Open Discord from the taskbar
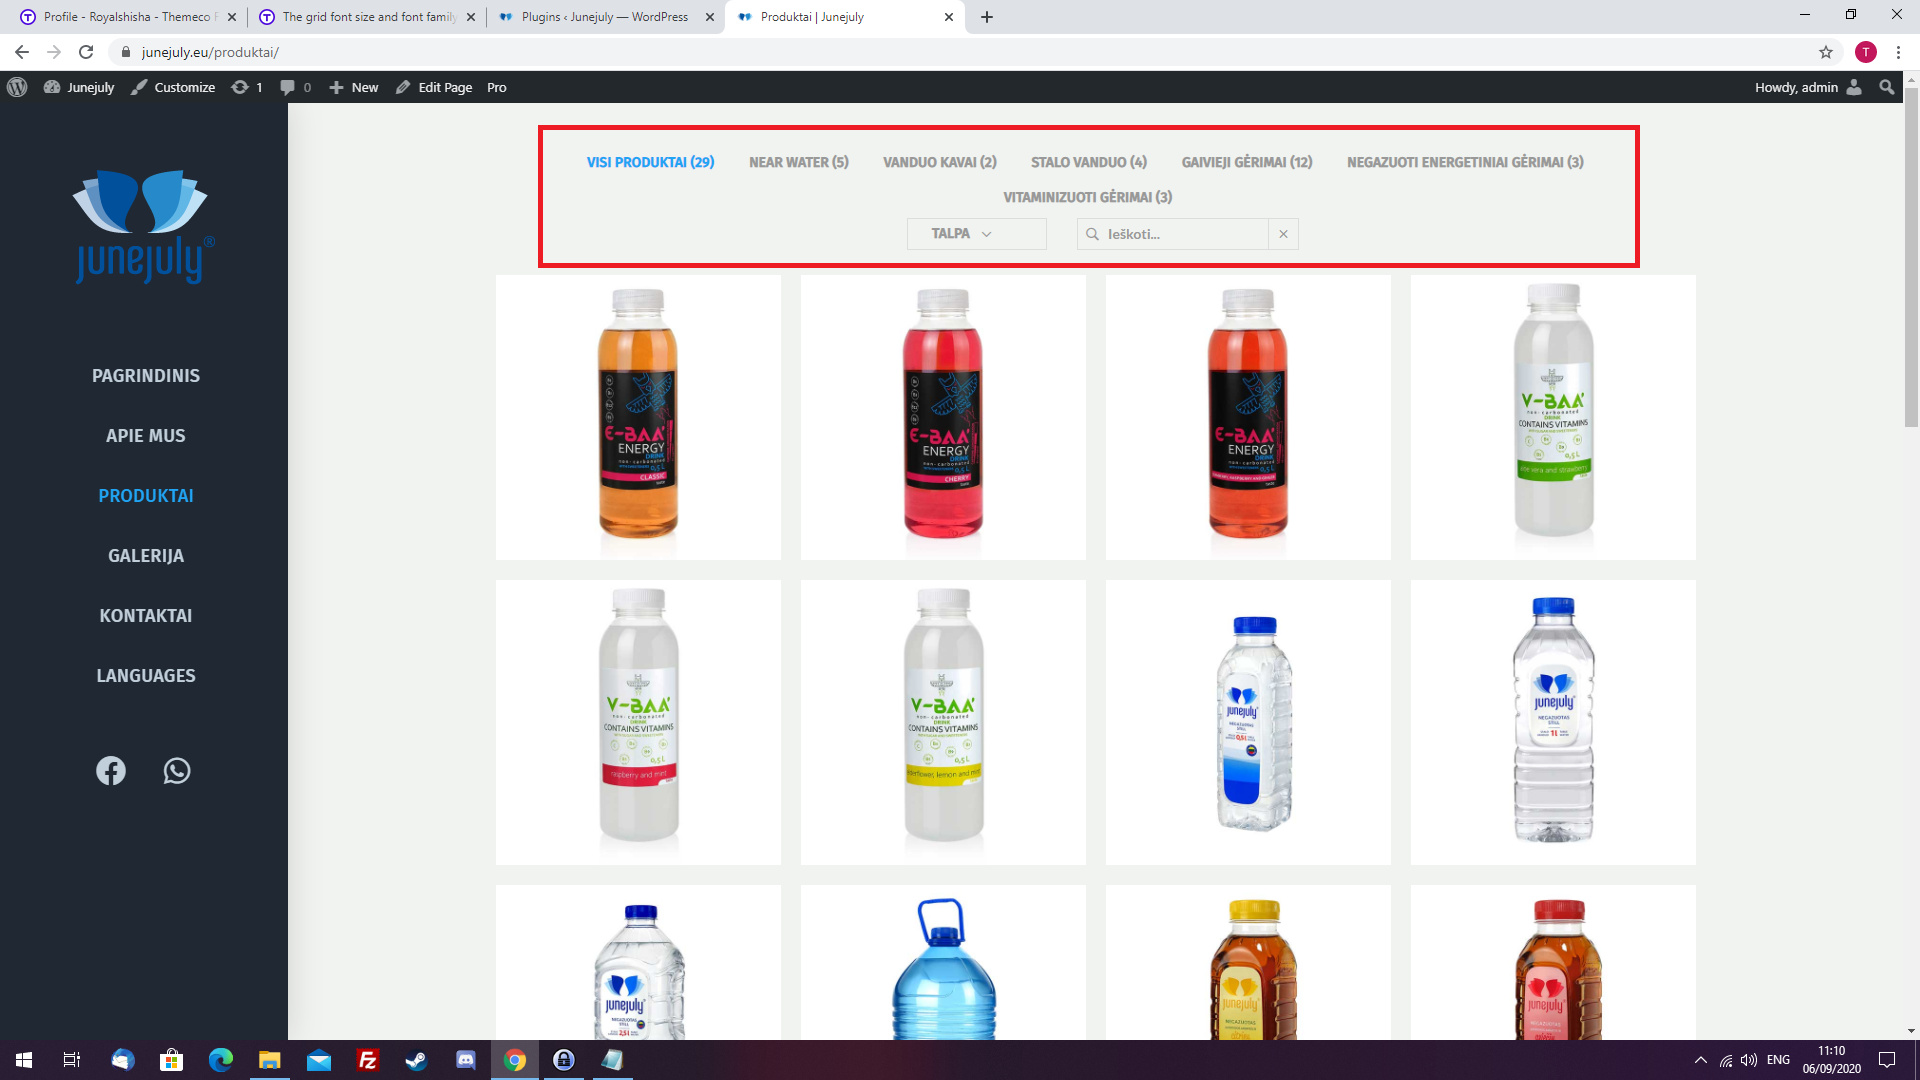This screenshot has width=1920, height=1080. 466,1060
